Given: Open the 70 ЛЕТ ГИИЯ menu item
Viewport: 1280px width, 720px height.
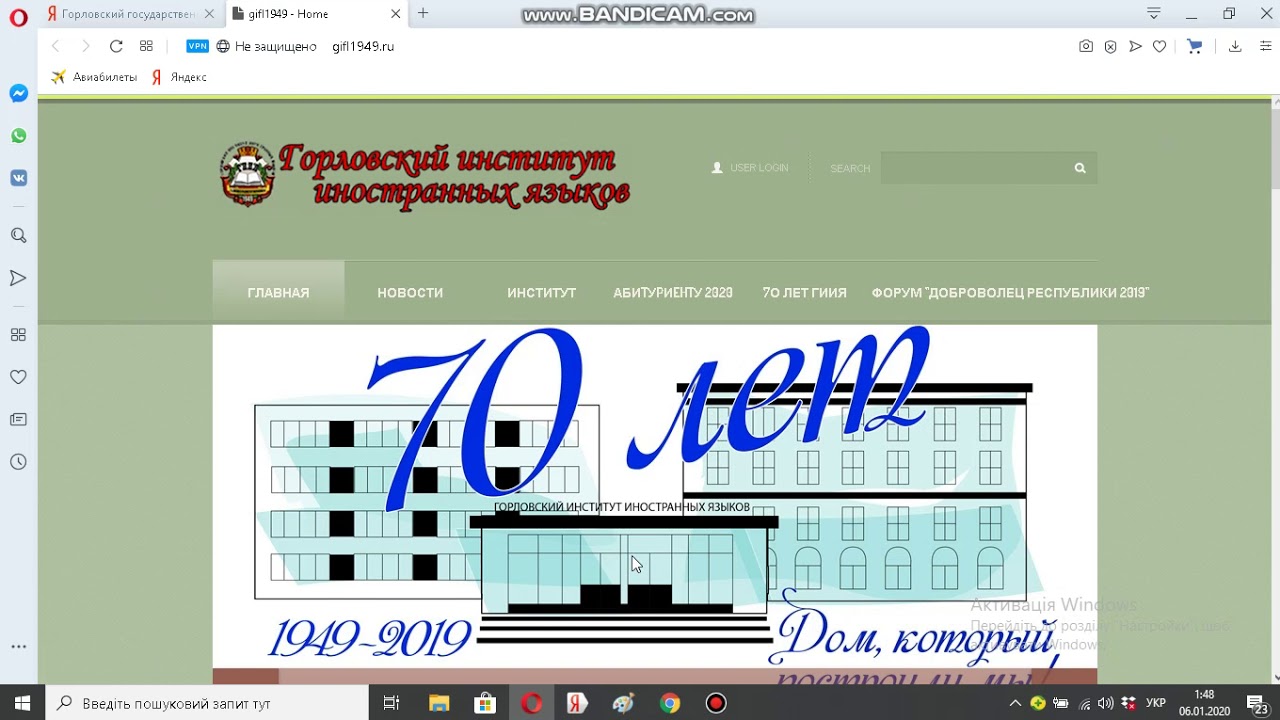Looking at the screenshot, I should [804, 293].
